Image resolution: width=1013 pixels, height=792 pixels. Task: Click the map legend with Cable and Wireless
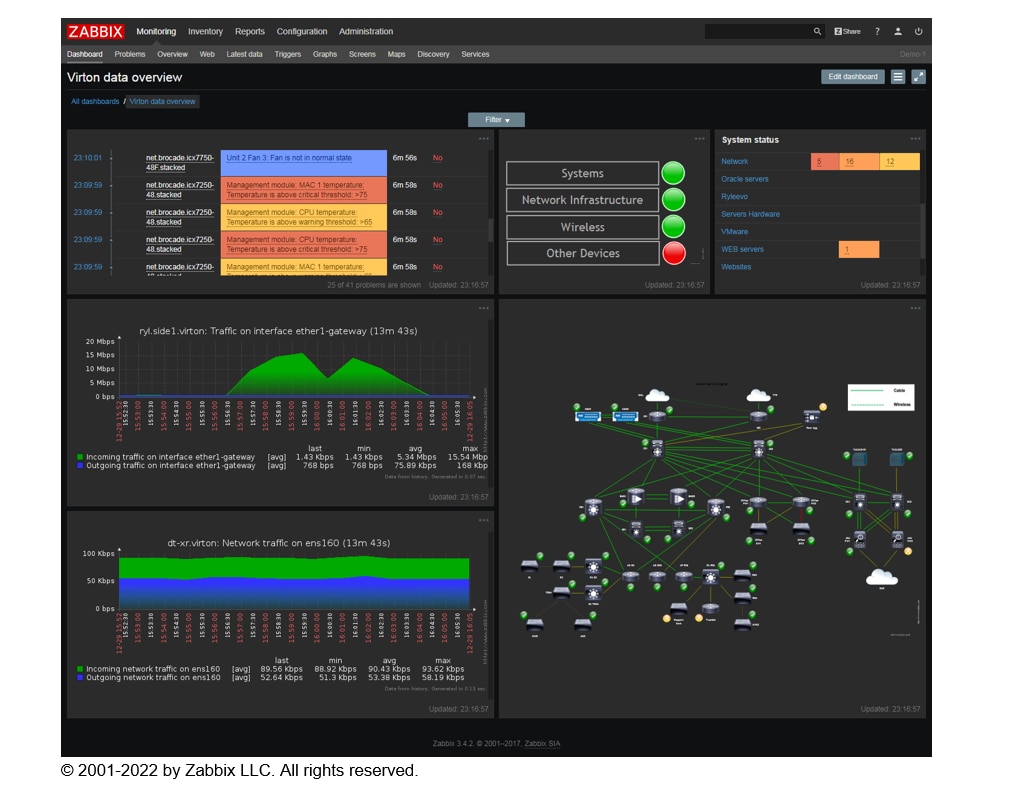[x=881, y=397]
